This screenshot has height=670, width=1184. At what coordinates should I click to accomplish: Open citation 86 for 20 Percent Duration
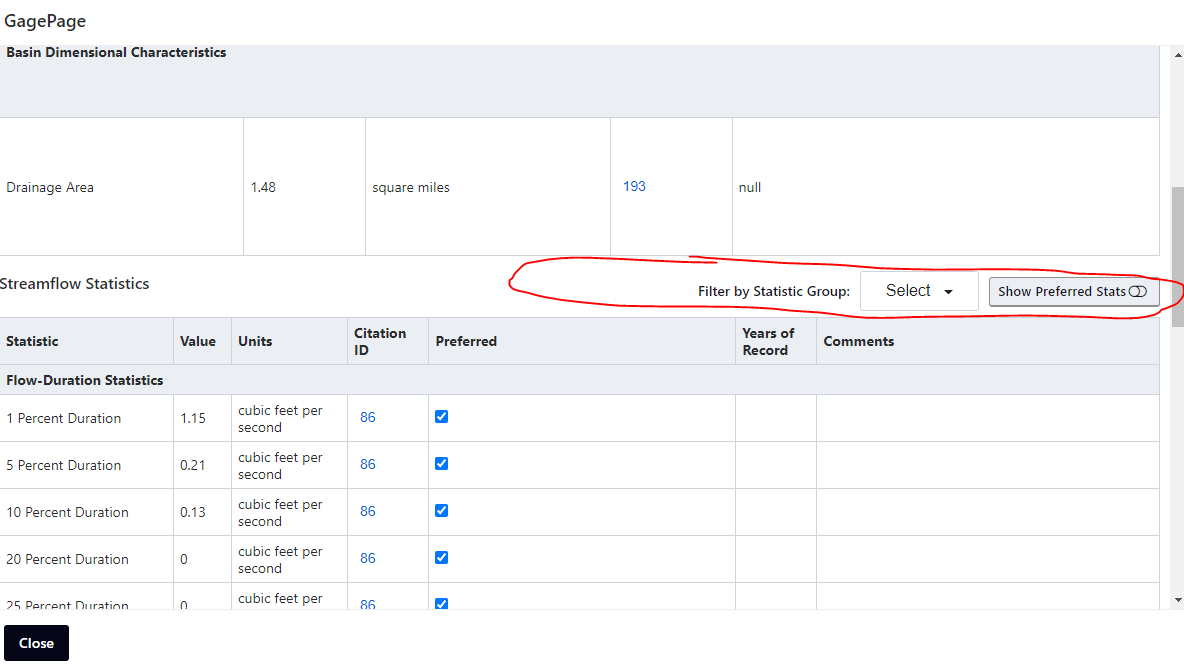pyautogui.click(x=368, y=558)
